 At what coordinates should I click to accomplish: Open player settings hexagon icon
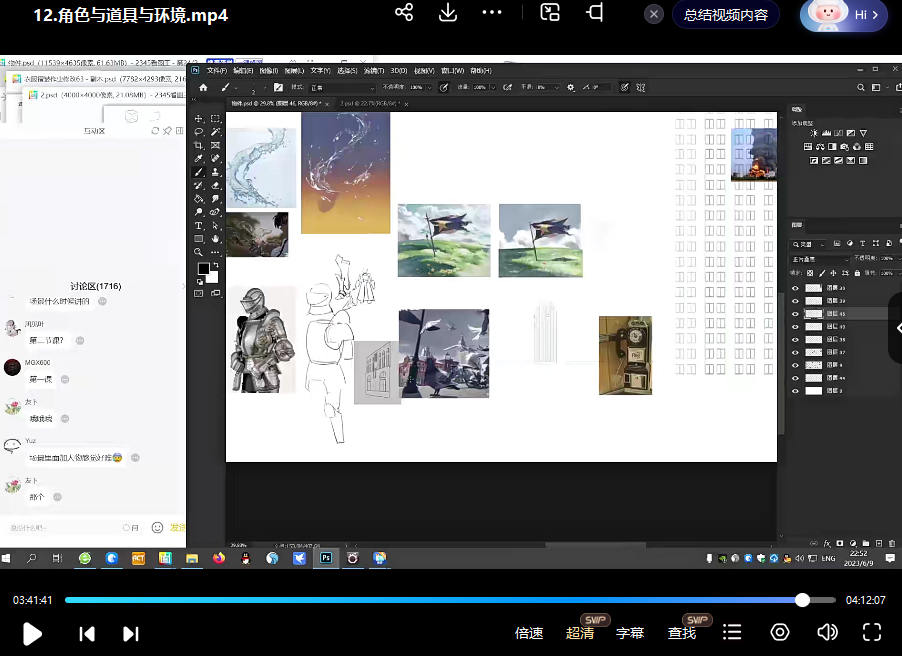pyautogui.click(x=780, y=632)
